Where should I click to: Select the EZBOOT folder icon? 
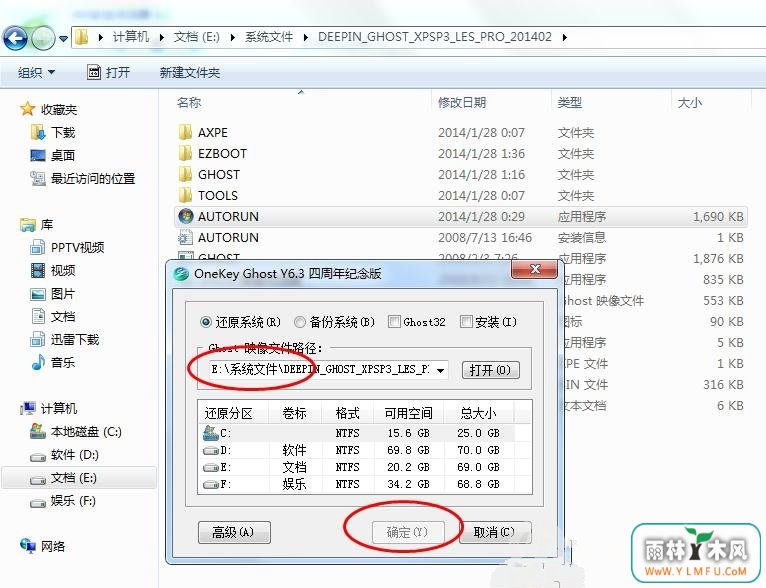point(185,153)
